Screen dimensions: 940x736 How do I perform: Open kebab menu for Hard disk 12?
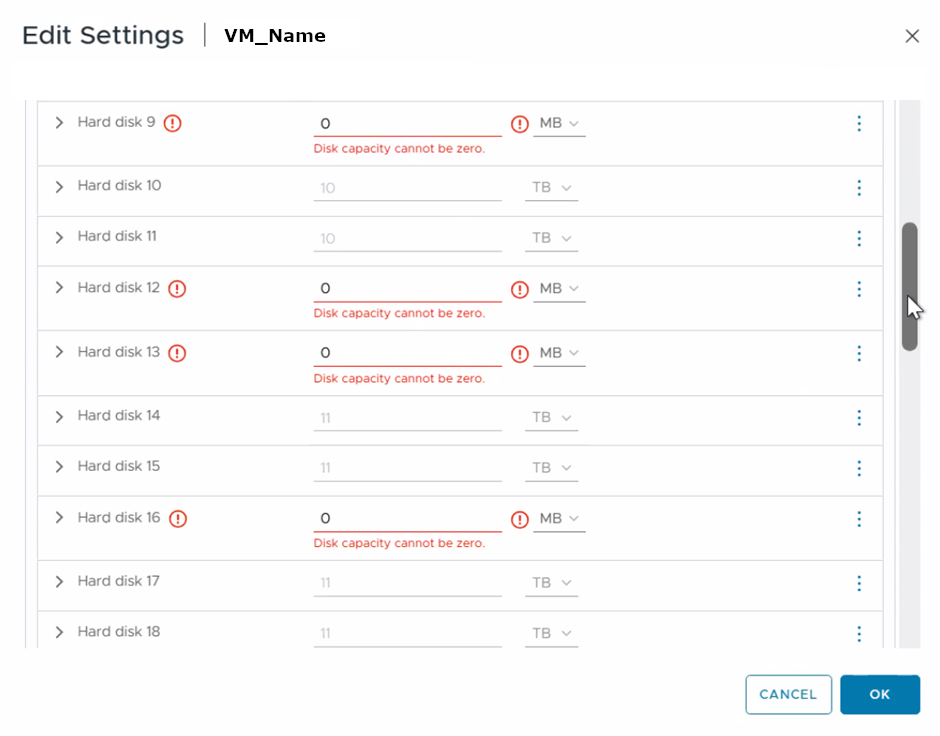coord(859,289)
